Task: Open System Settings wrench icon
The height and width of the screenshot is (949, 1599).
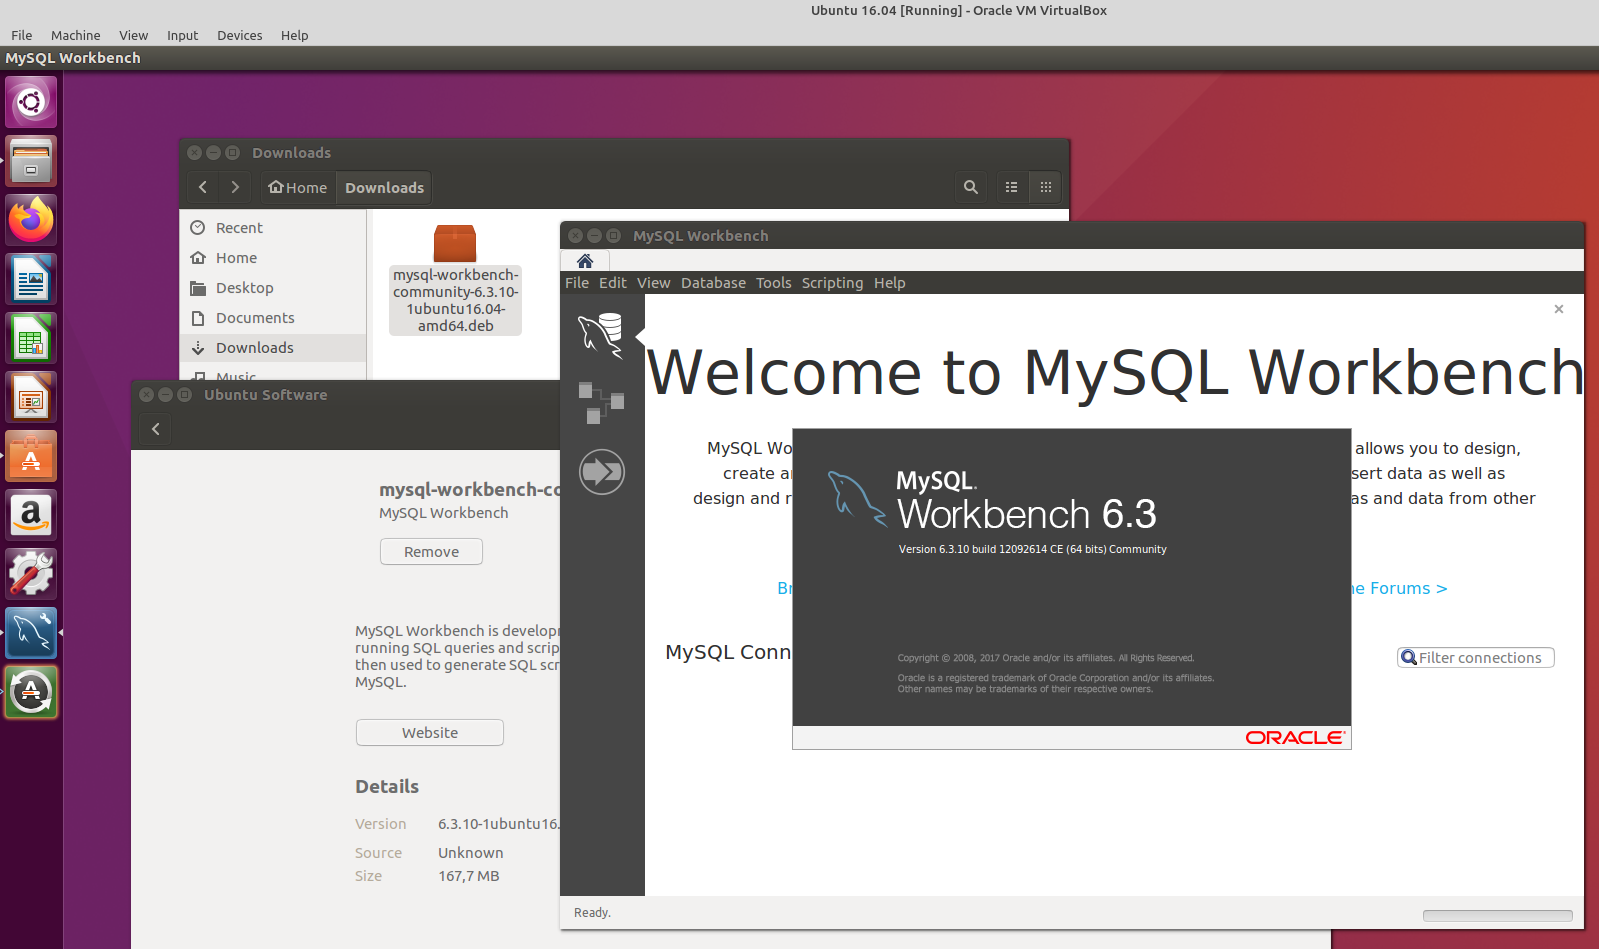Action: point(31,574)
